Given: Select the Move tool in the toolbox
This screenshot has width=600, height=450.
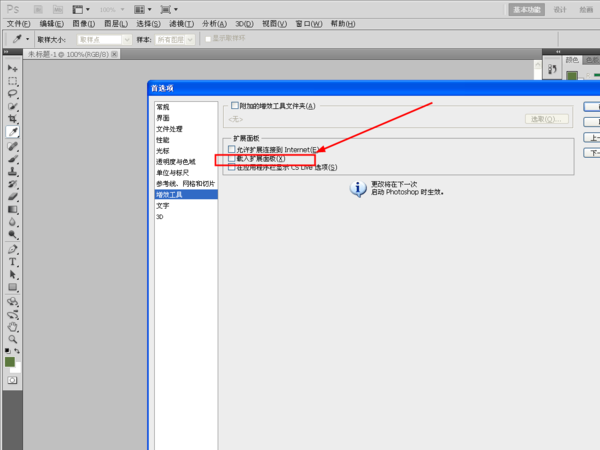Looking at the screenshot, I should click(13, 67).
